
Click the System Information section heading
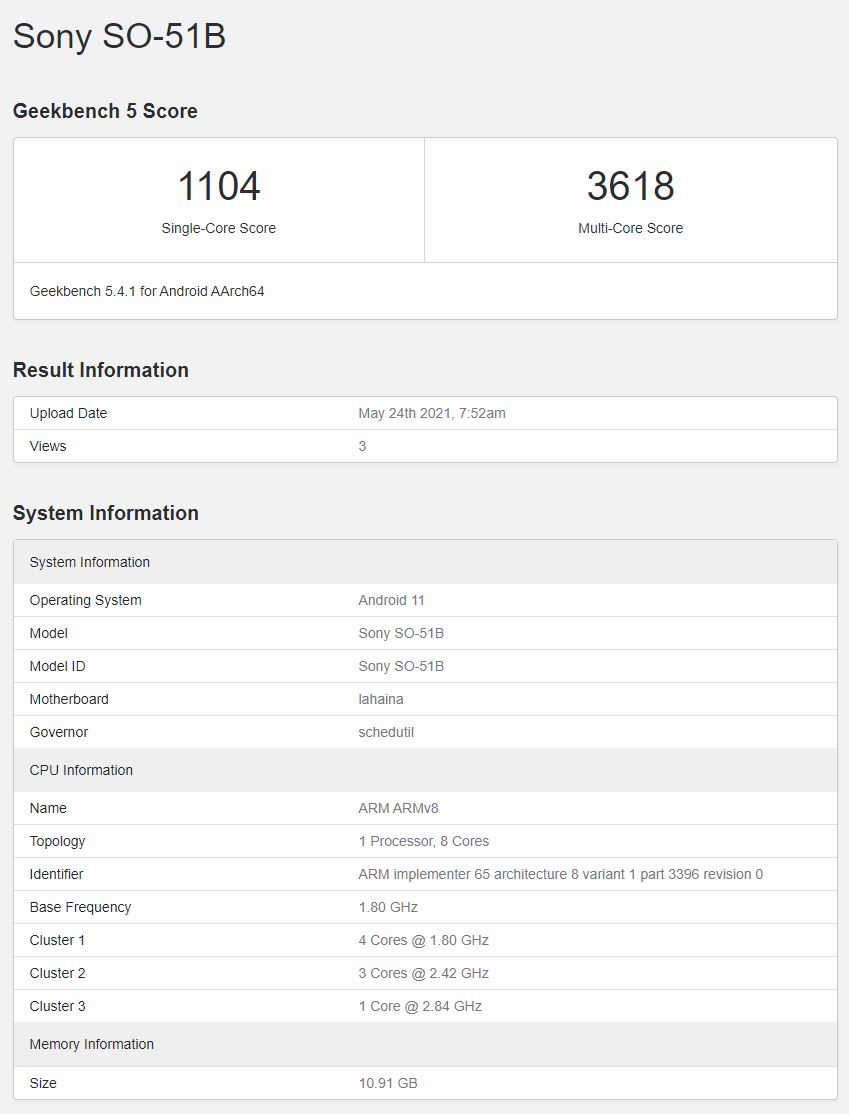pos(106,513)
